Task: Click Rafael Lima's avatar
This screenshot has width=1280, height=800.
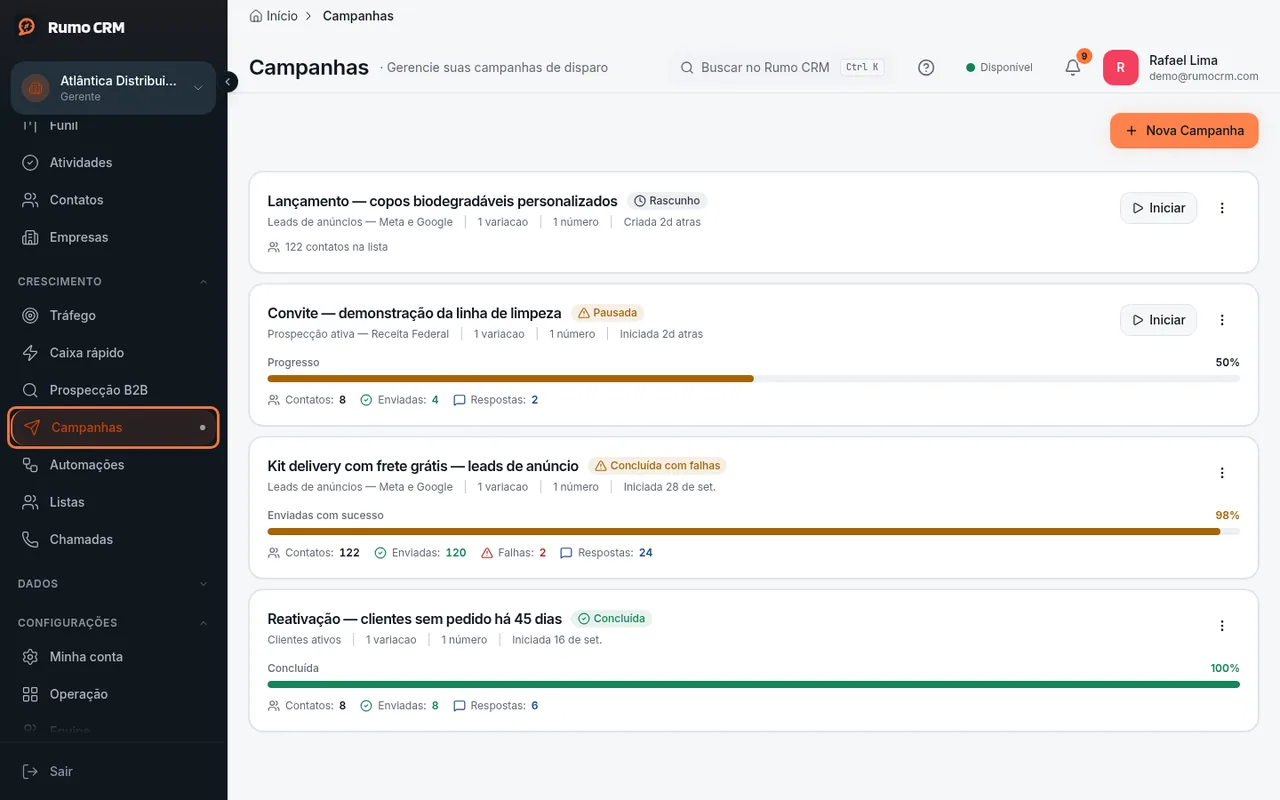Action: pyautogui.click(x=1120, y=67)
